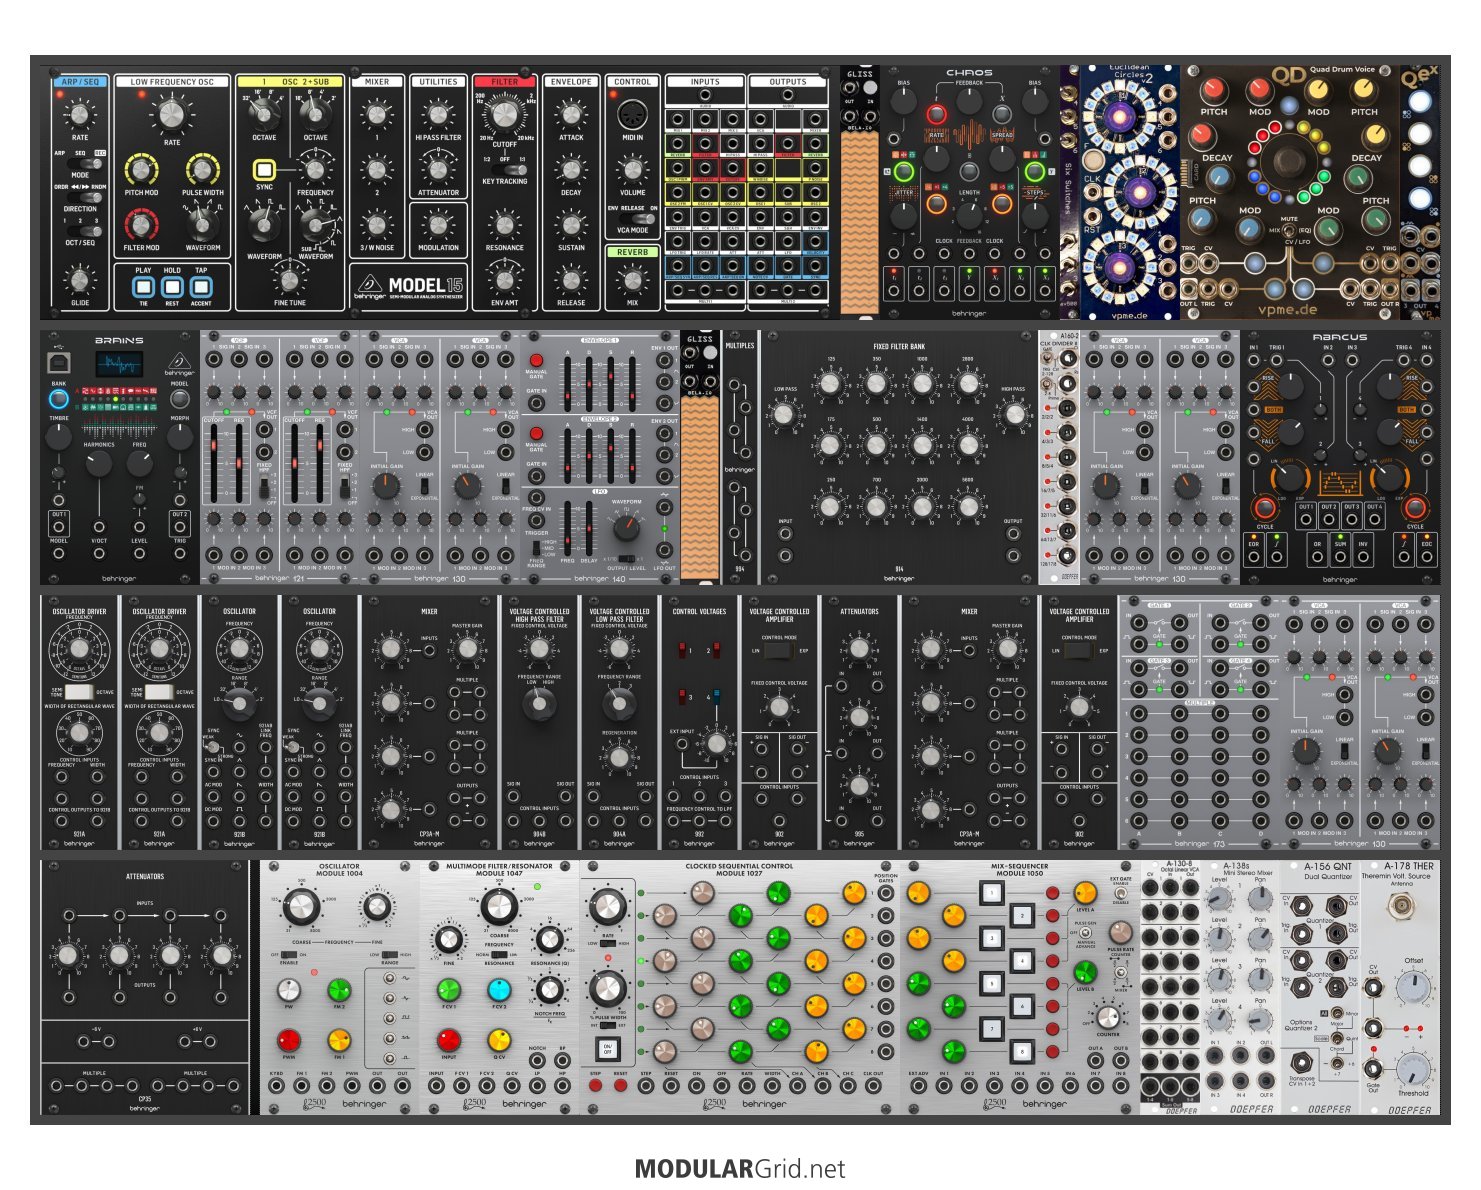
Task: Click Envelope 1 Attack slider on module 140
Action: pos(567,383)
